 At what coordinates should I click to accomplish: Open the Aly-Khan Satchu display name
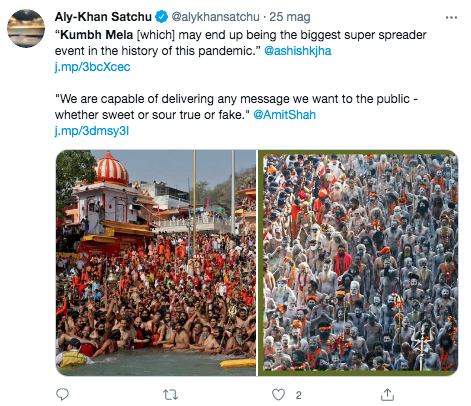click(x=103, y=17)
